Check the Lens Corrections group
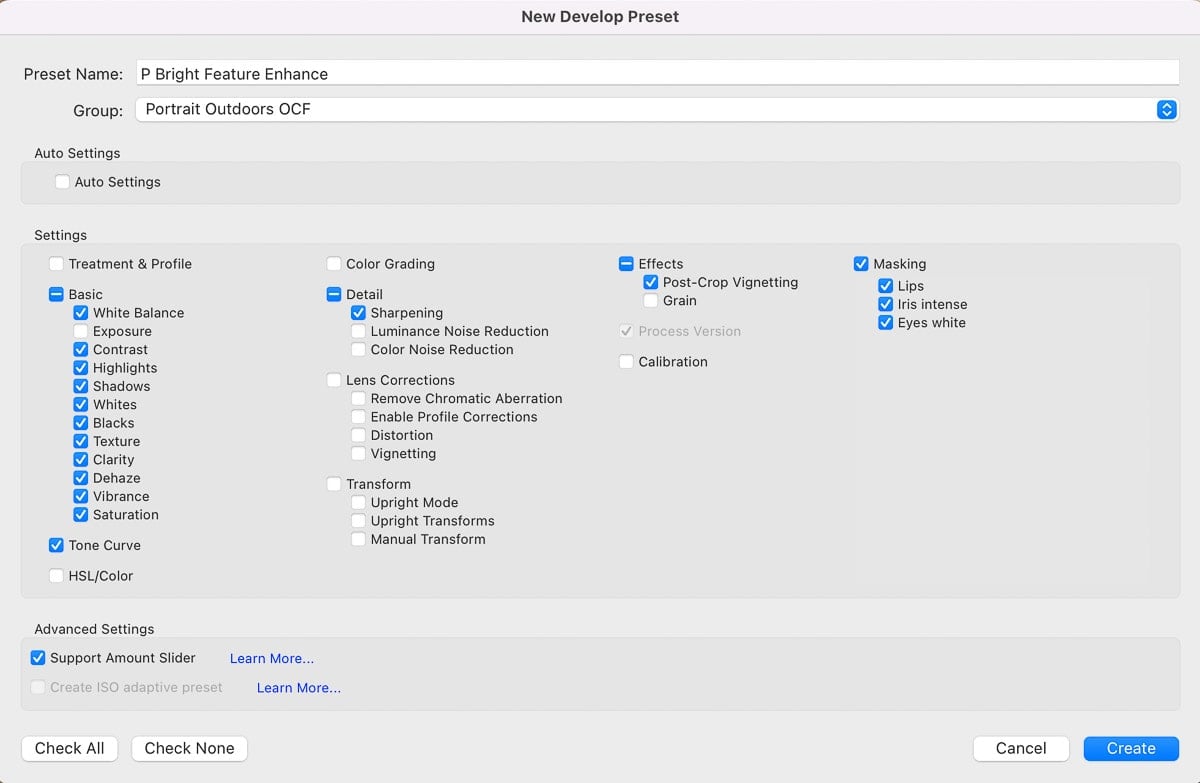The width and height of the screenshot is (1200, 783). point(334,380)
